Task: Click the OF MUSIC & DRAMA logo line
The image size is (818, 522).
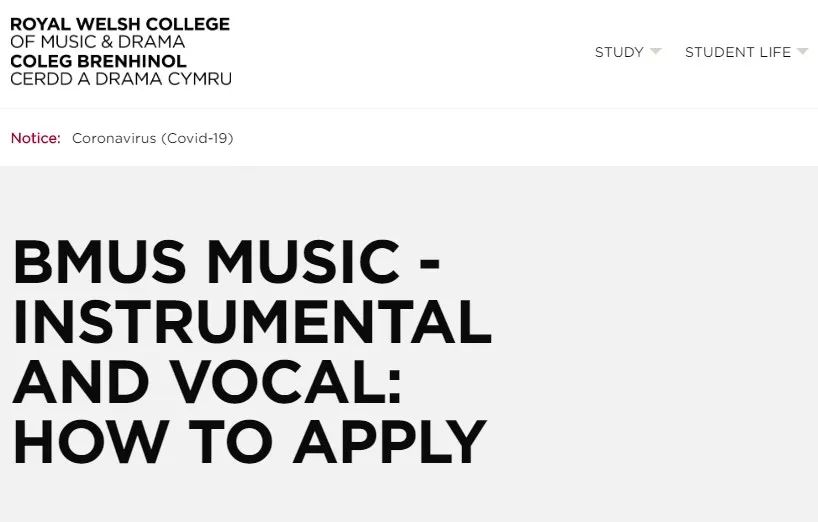Action: (x=98, y=42)
